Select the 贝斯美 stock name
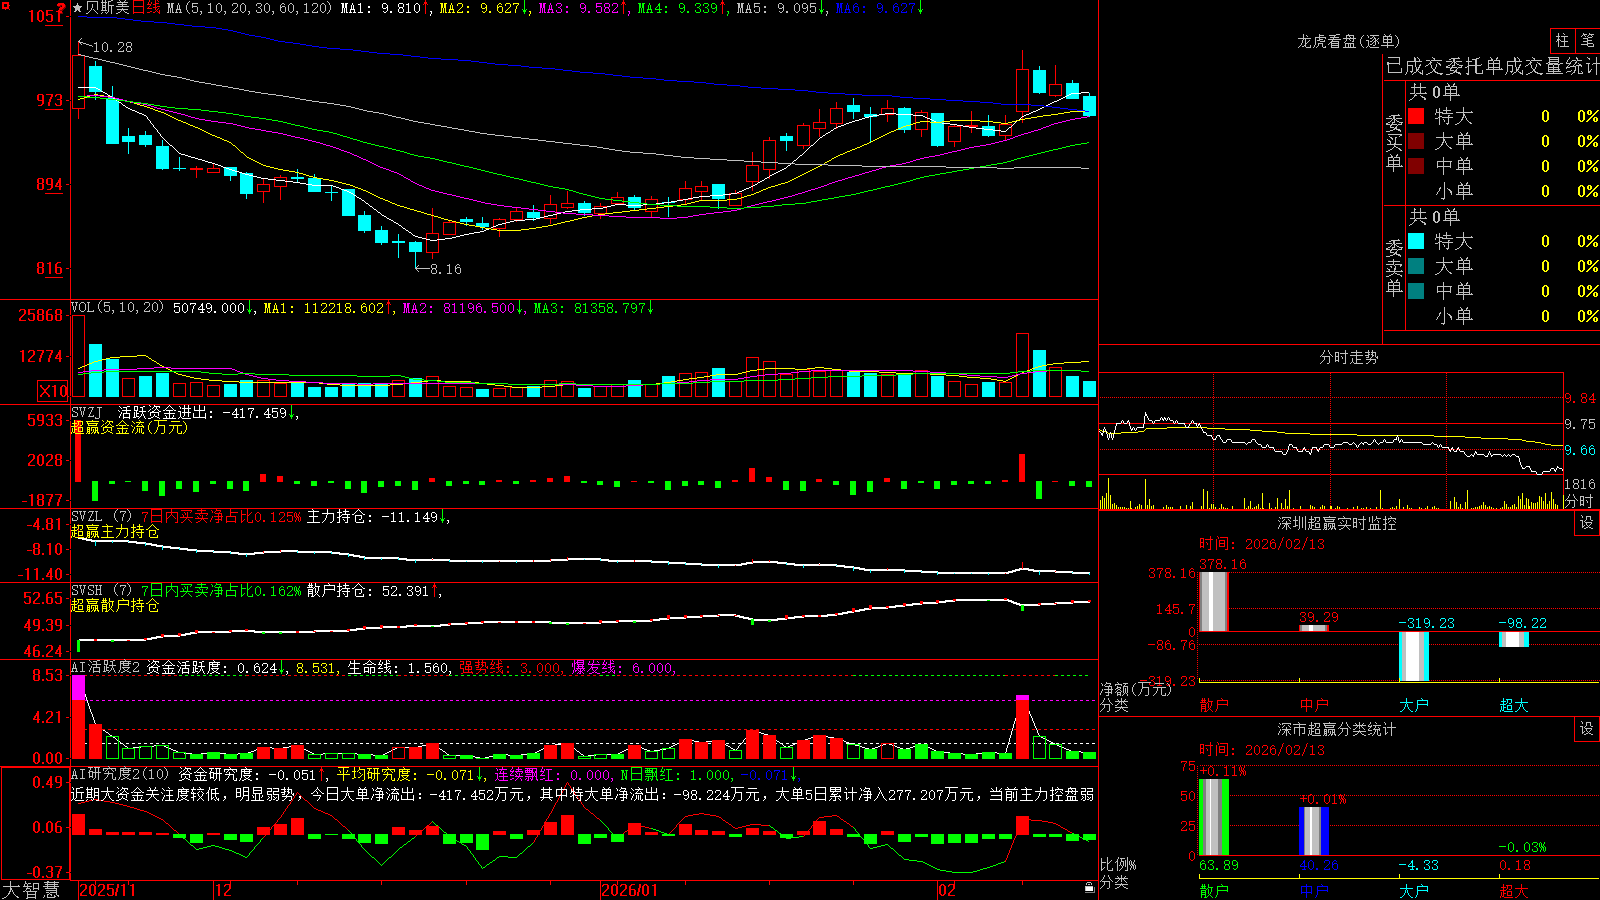1600x900 pixels. pos(107,8)
